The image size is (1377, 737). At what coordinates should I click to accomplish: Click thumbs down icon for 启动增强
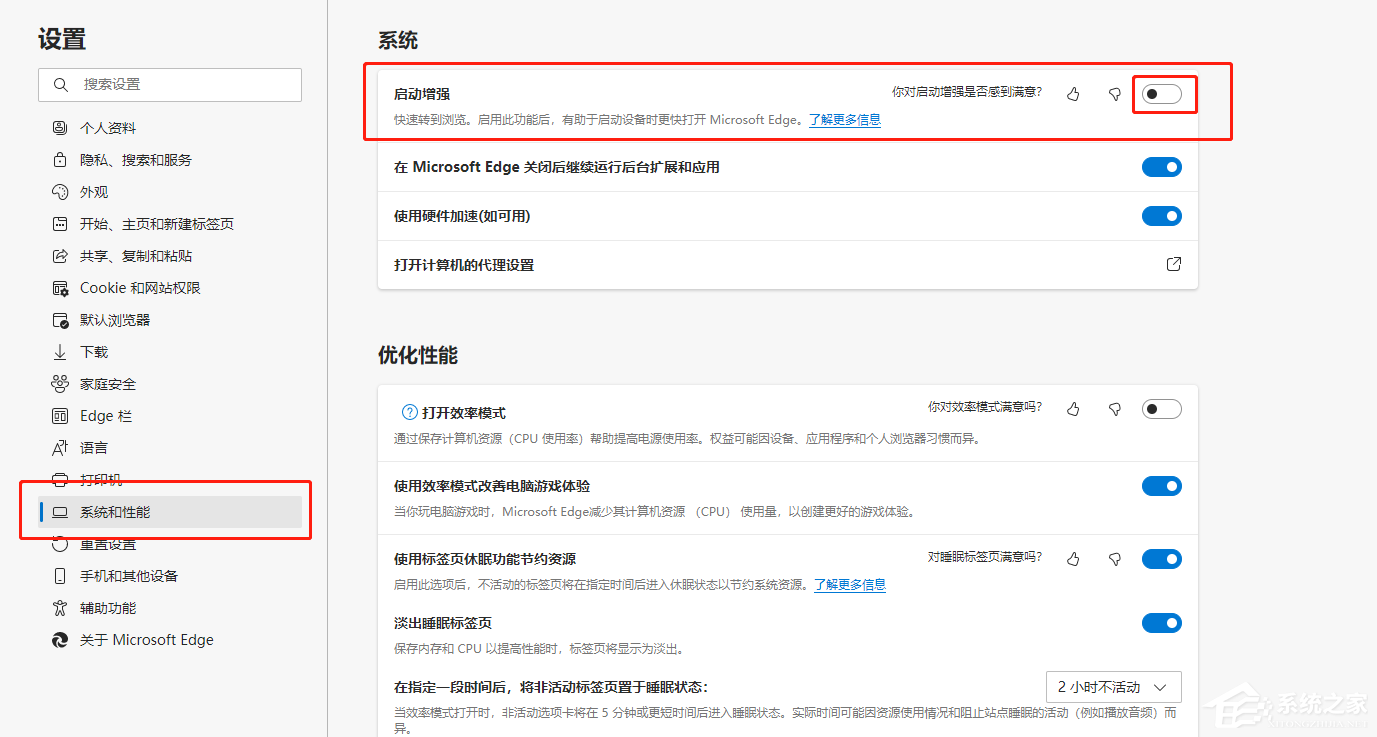coord(1114,94)
